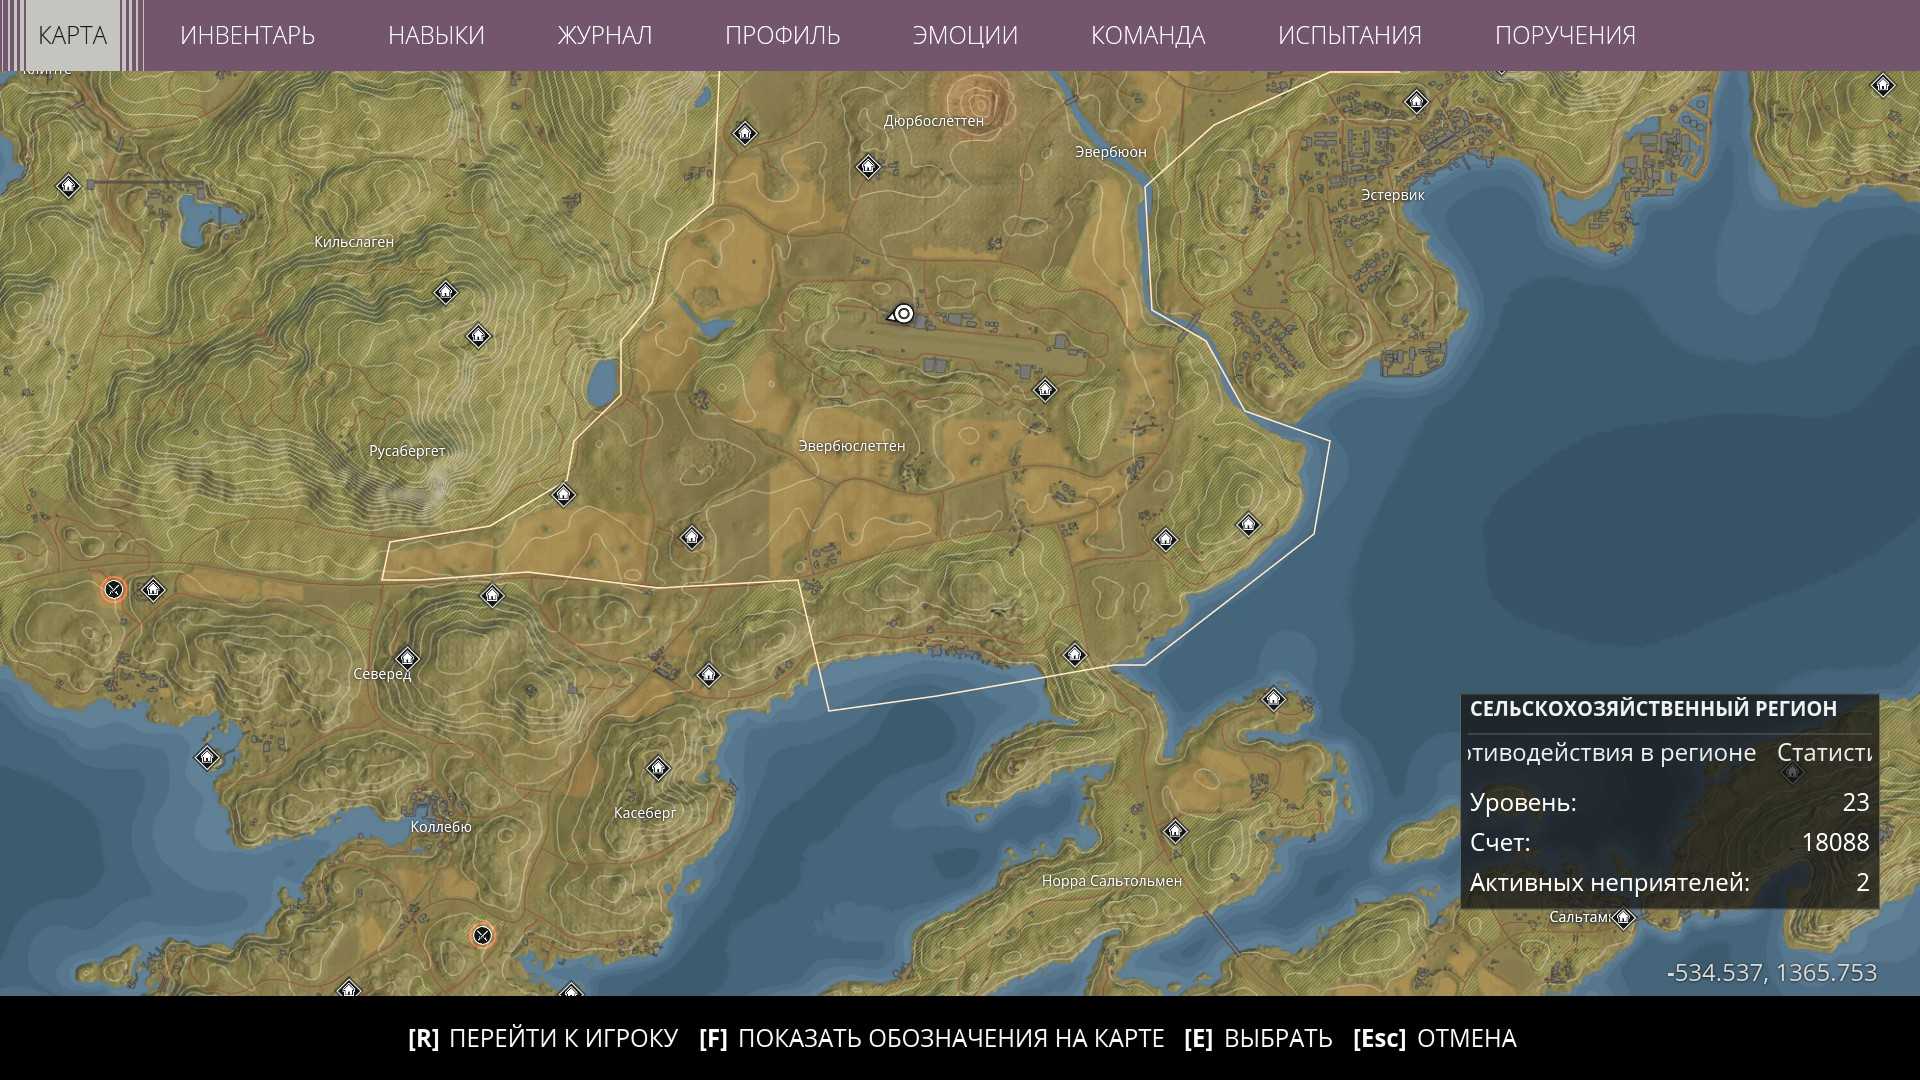Go to the ИСПЫТАНИЯ tab
The width and height of the screenshot is (1920, 1080).
pos(1349,35)
